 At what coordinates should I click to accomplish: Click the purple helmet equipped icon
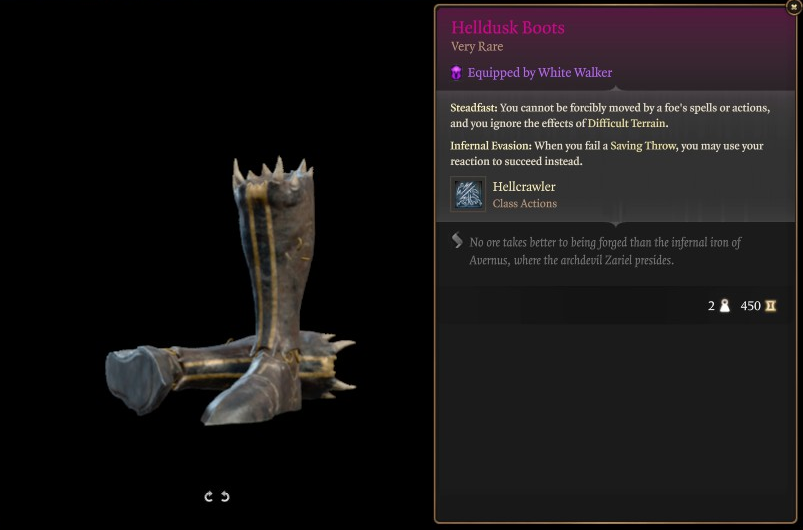(x=456, y=73)
